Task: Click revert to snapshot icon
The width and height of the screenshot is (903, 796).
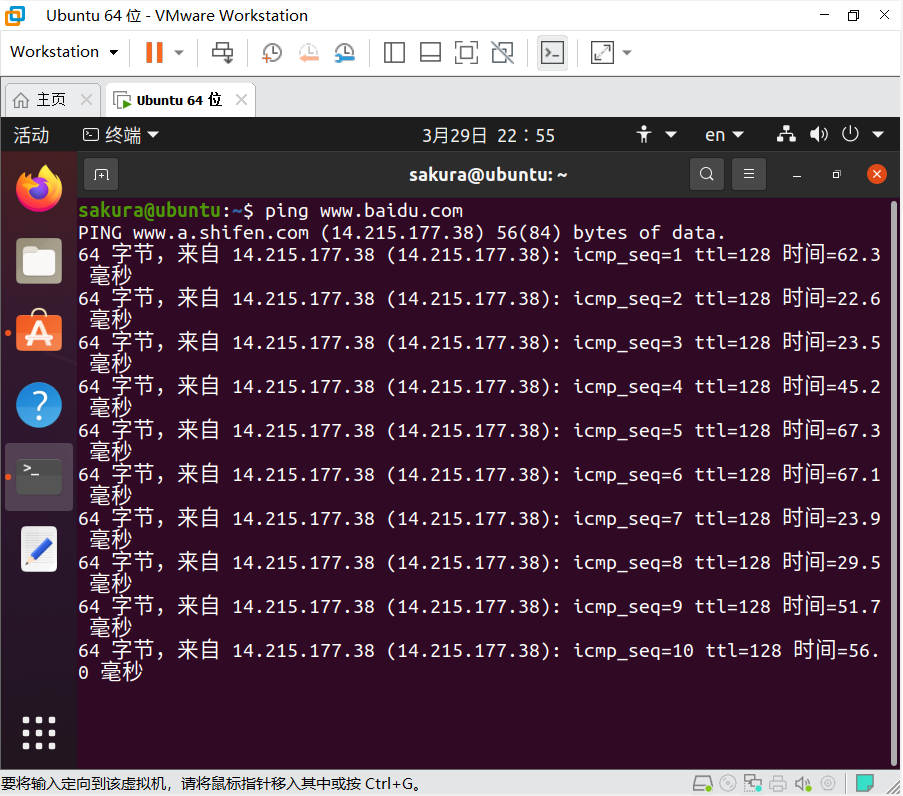Action: [x=308, y=52]
